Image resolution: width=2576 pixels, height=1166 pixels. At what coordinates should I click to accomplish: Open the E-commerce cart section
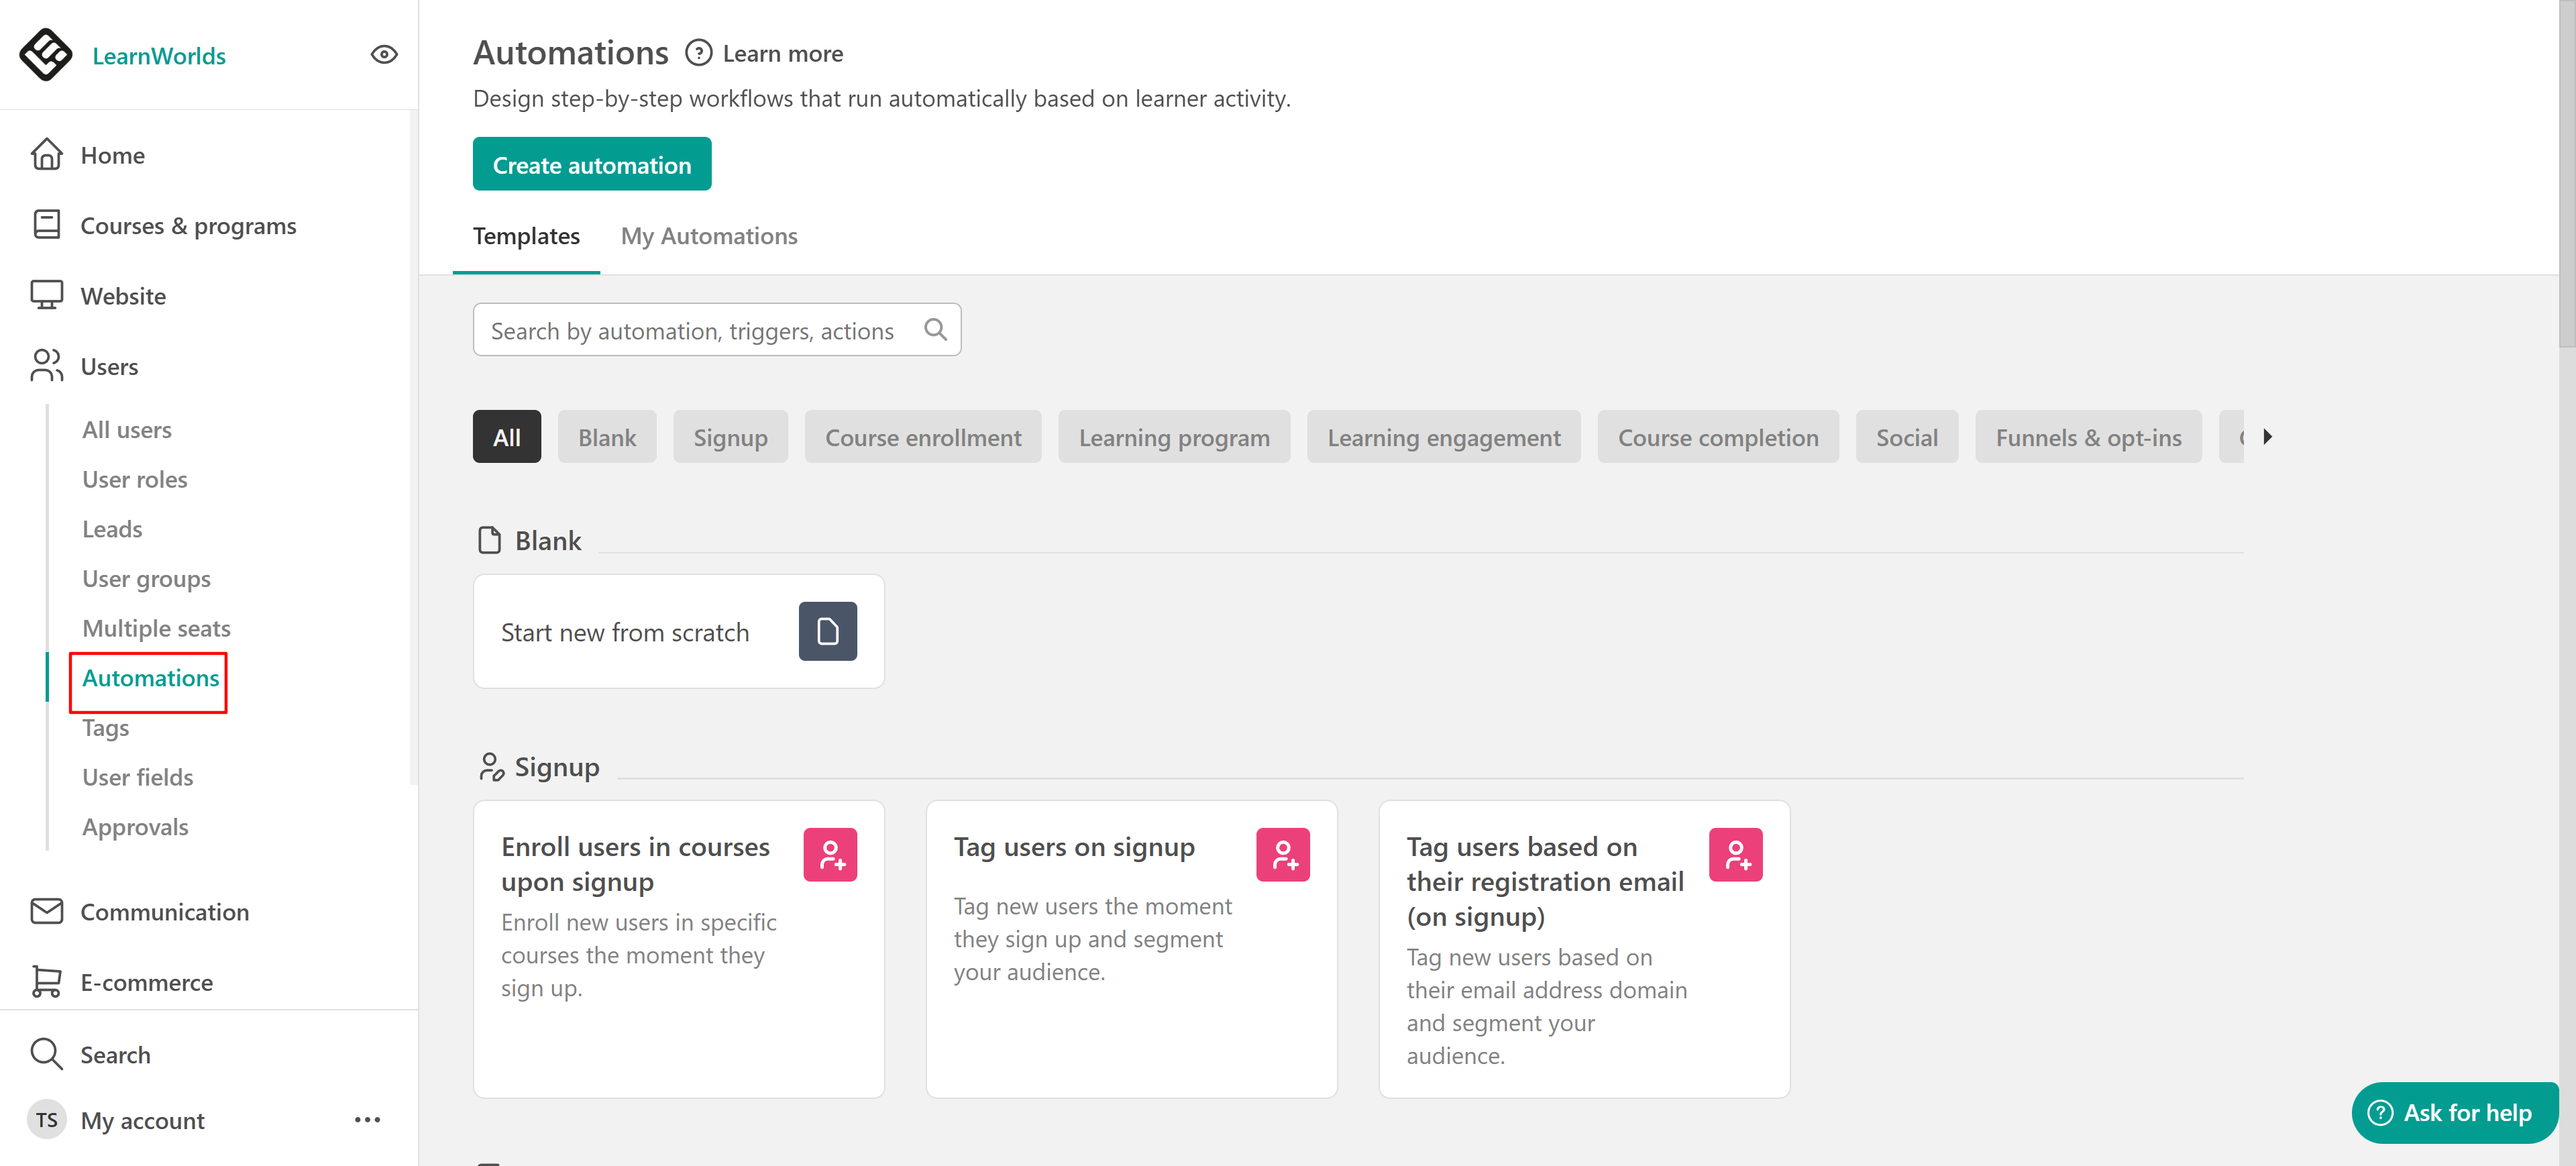click(146, 982)
